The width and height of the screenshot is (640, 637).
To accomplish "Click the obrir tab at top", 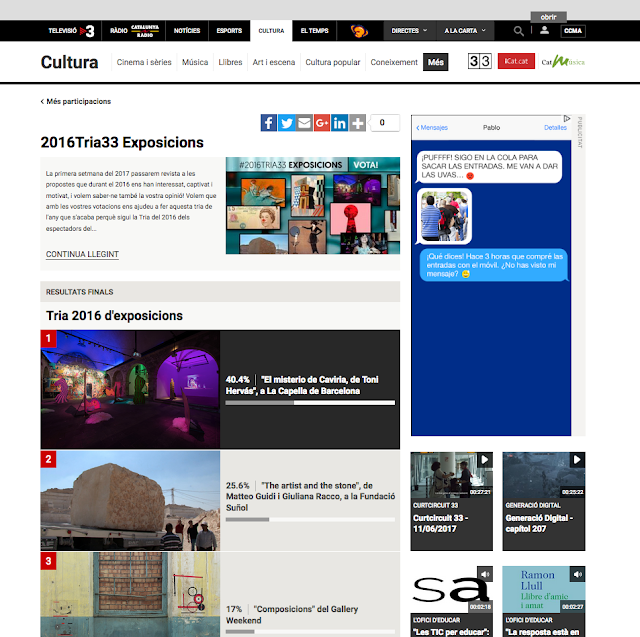I will [x=549, y=17].
